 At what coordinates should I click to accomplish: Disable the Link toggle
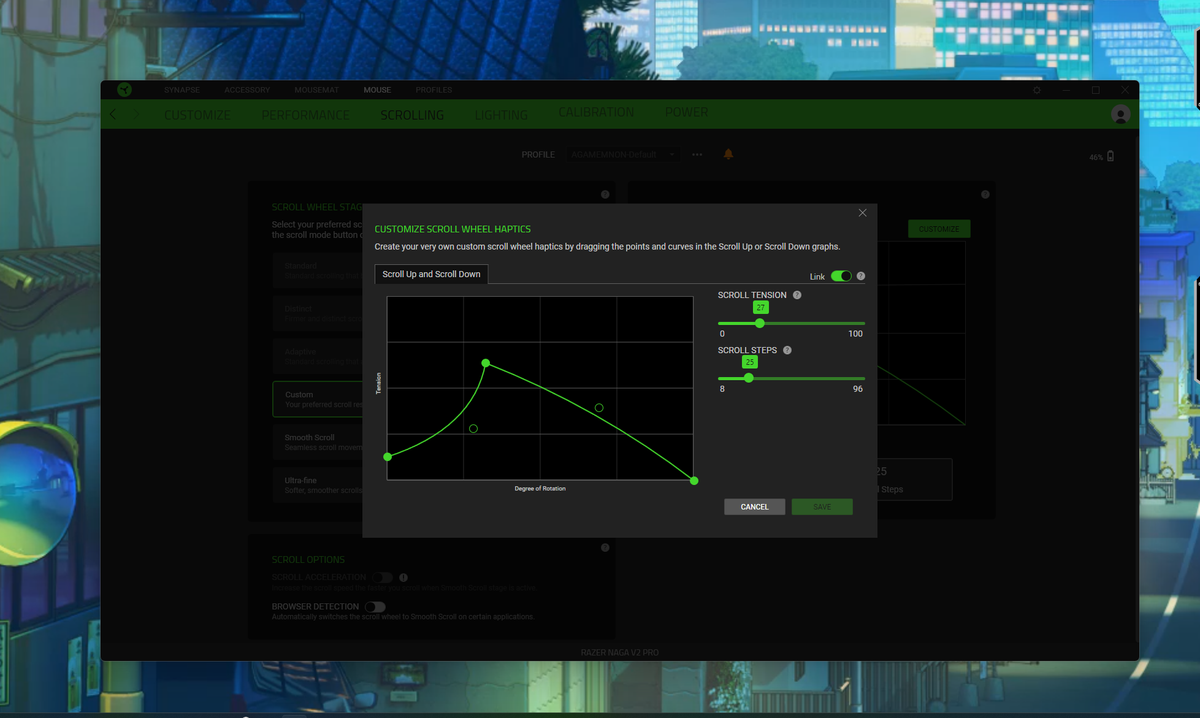(x=841, y=275)
